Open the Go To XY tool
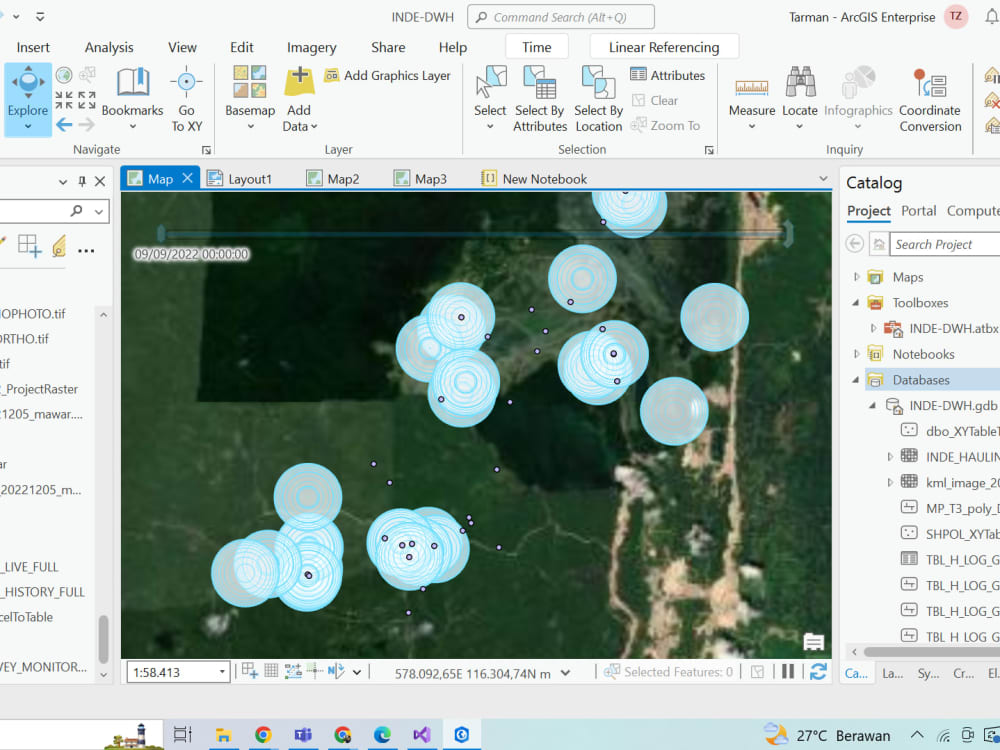 [x=186, y=99]
